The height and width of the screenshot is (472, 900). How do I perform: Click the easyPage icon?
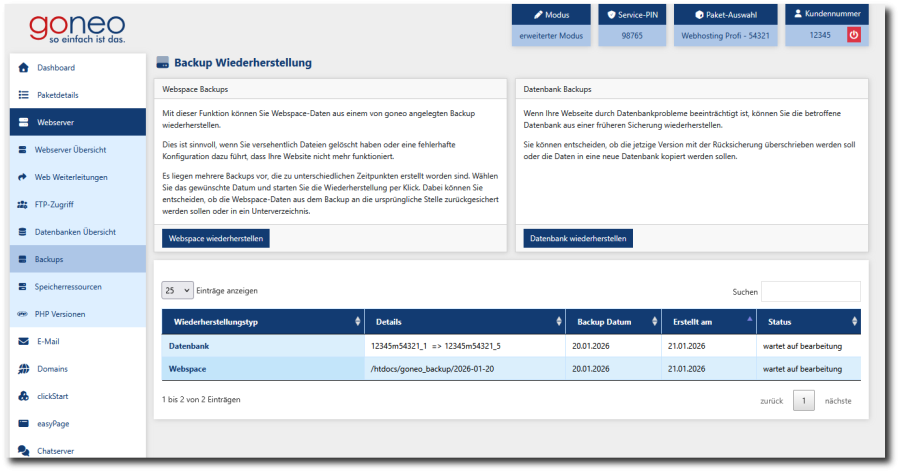(24, 424)
